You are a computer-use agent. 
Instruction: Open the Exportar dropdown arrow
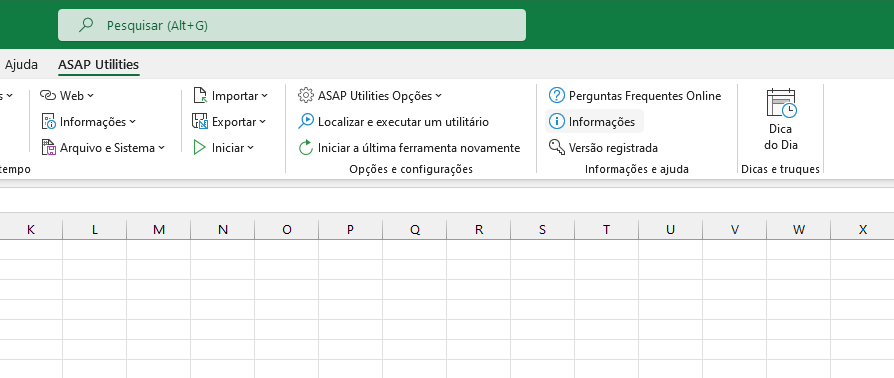pyautogui.click(x=262, y=122)
